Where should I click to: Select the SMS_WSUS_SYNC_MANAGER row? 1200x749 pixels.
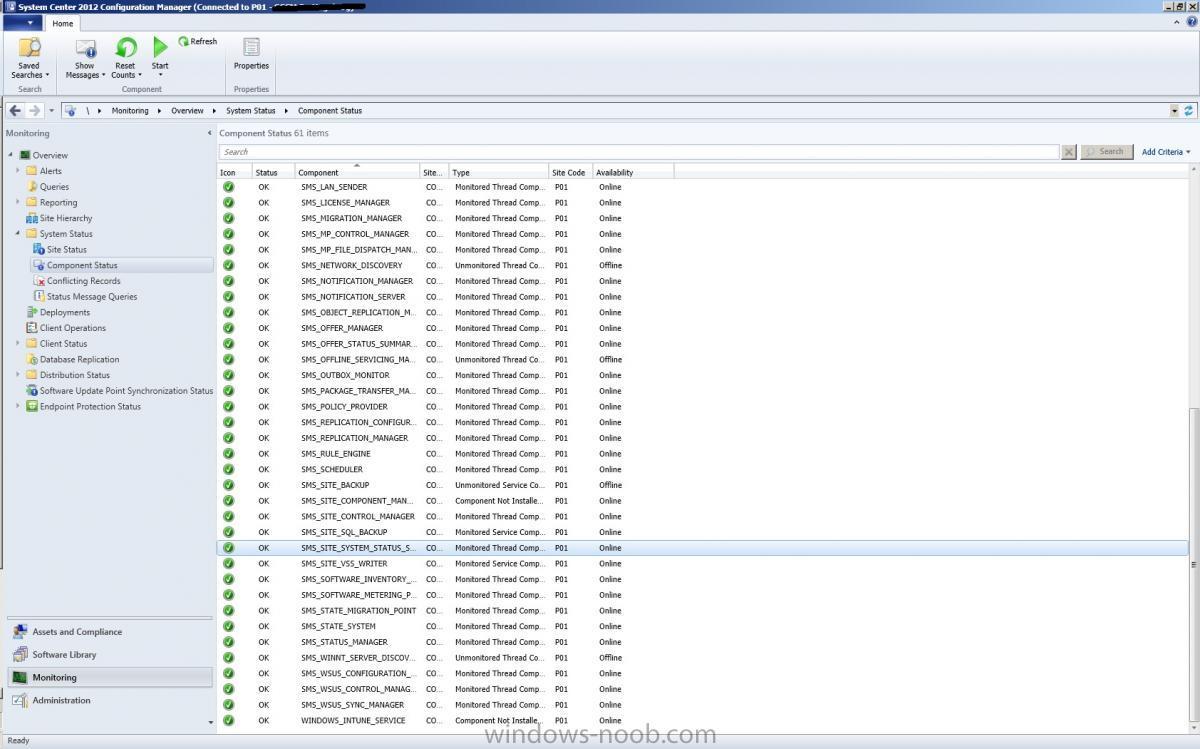pos(702,705)
